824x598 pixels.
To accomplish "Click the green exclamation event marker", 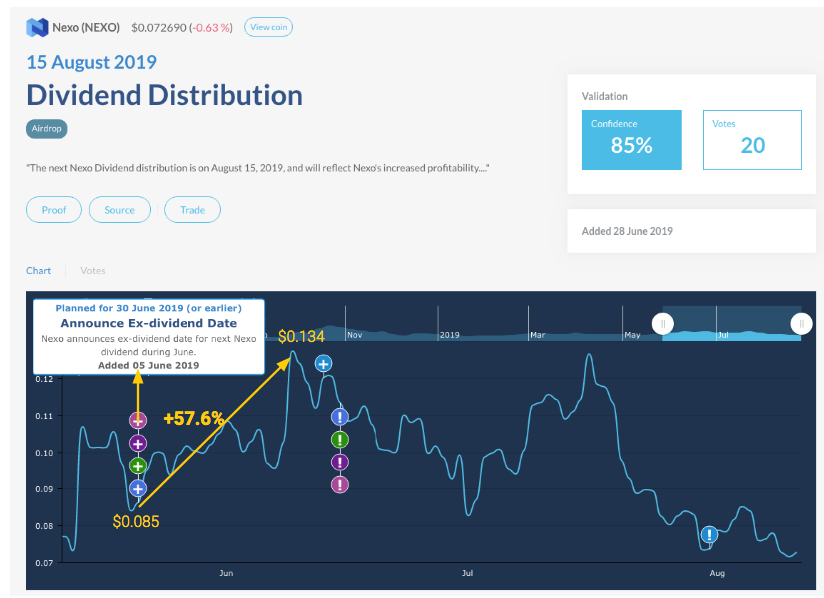I will pos(340,440).
